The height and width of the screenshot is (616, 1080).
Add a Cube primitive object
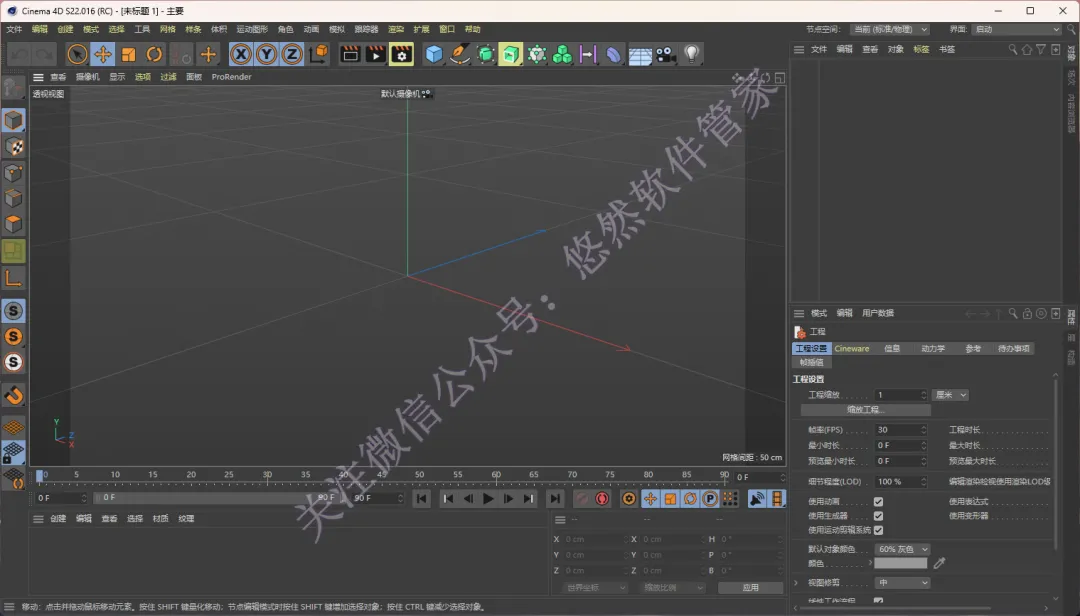pos(434,54)
